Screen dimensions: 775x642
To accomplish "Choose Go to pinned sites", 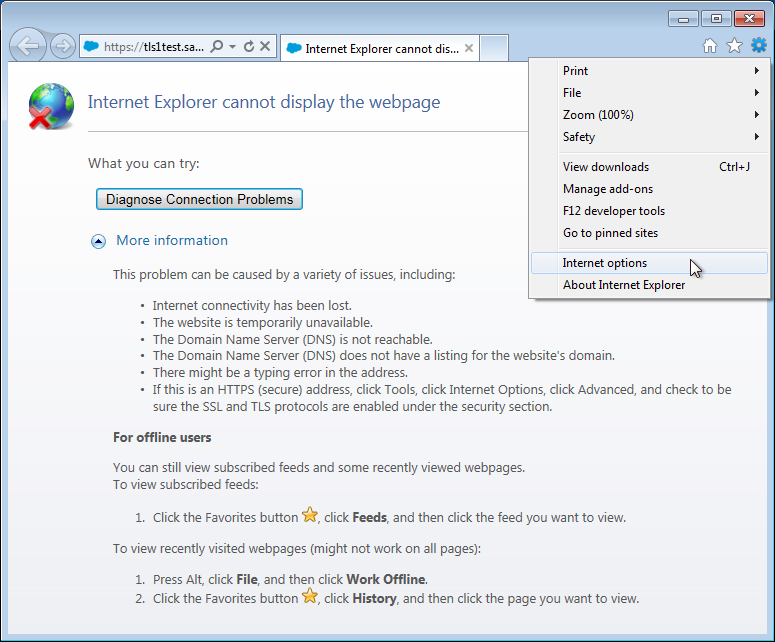I will [649, 233].
